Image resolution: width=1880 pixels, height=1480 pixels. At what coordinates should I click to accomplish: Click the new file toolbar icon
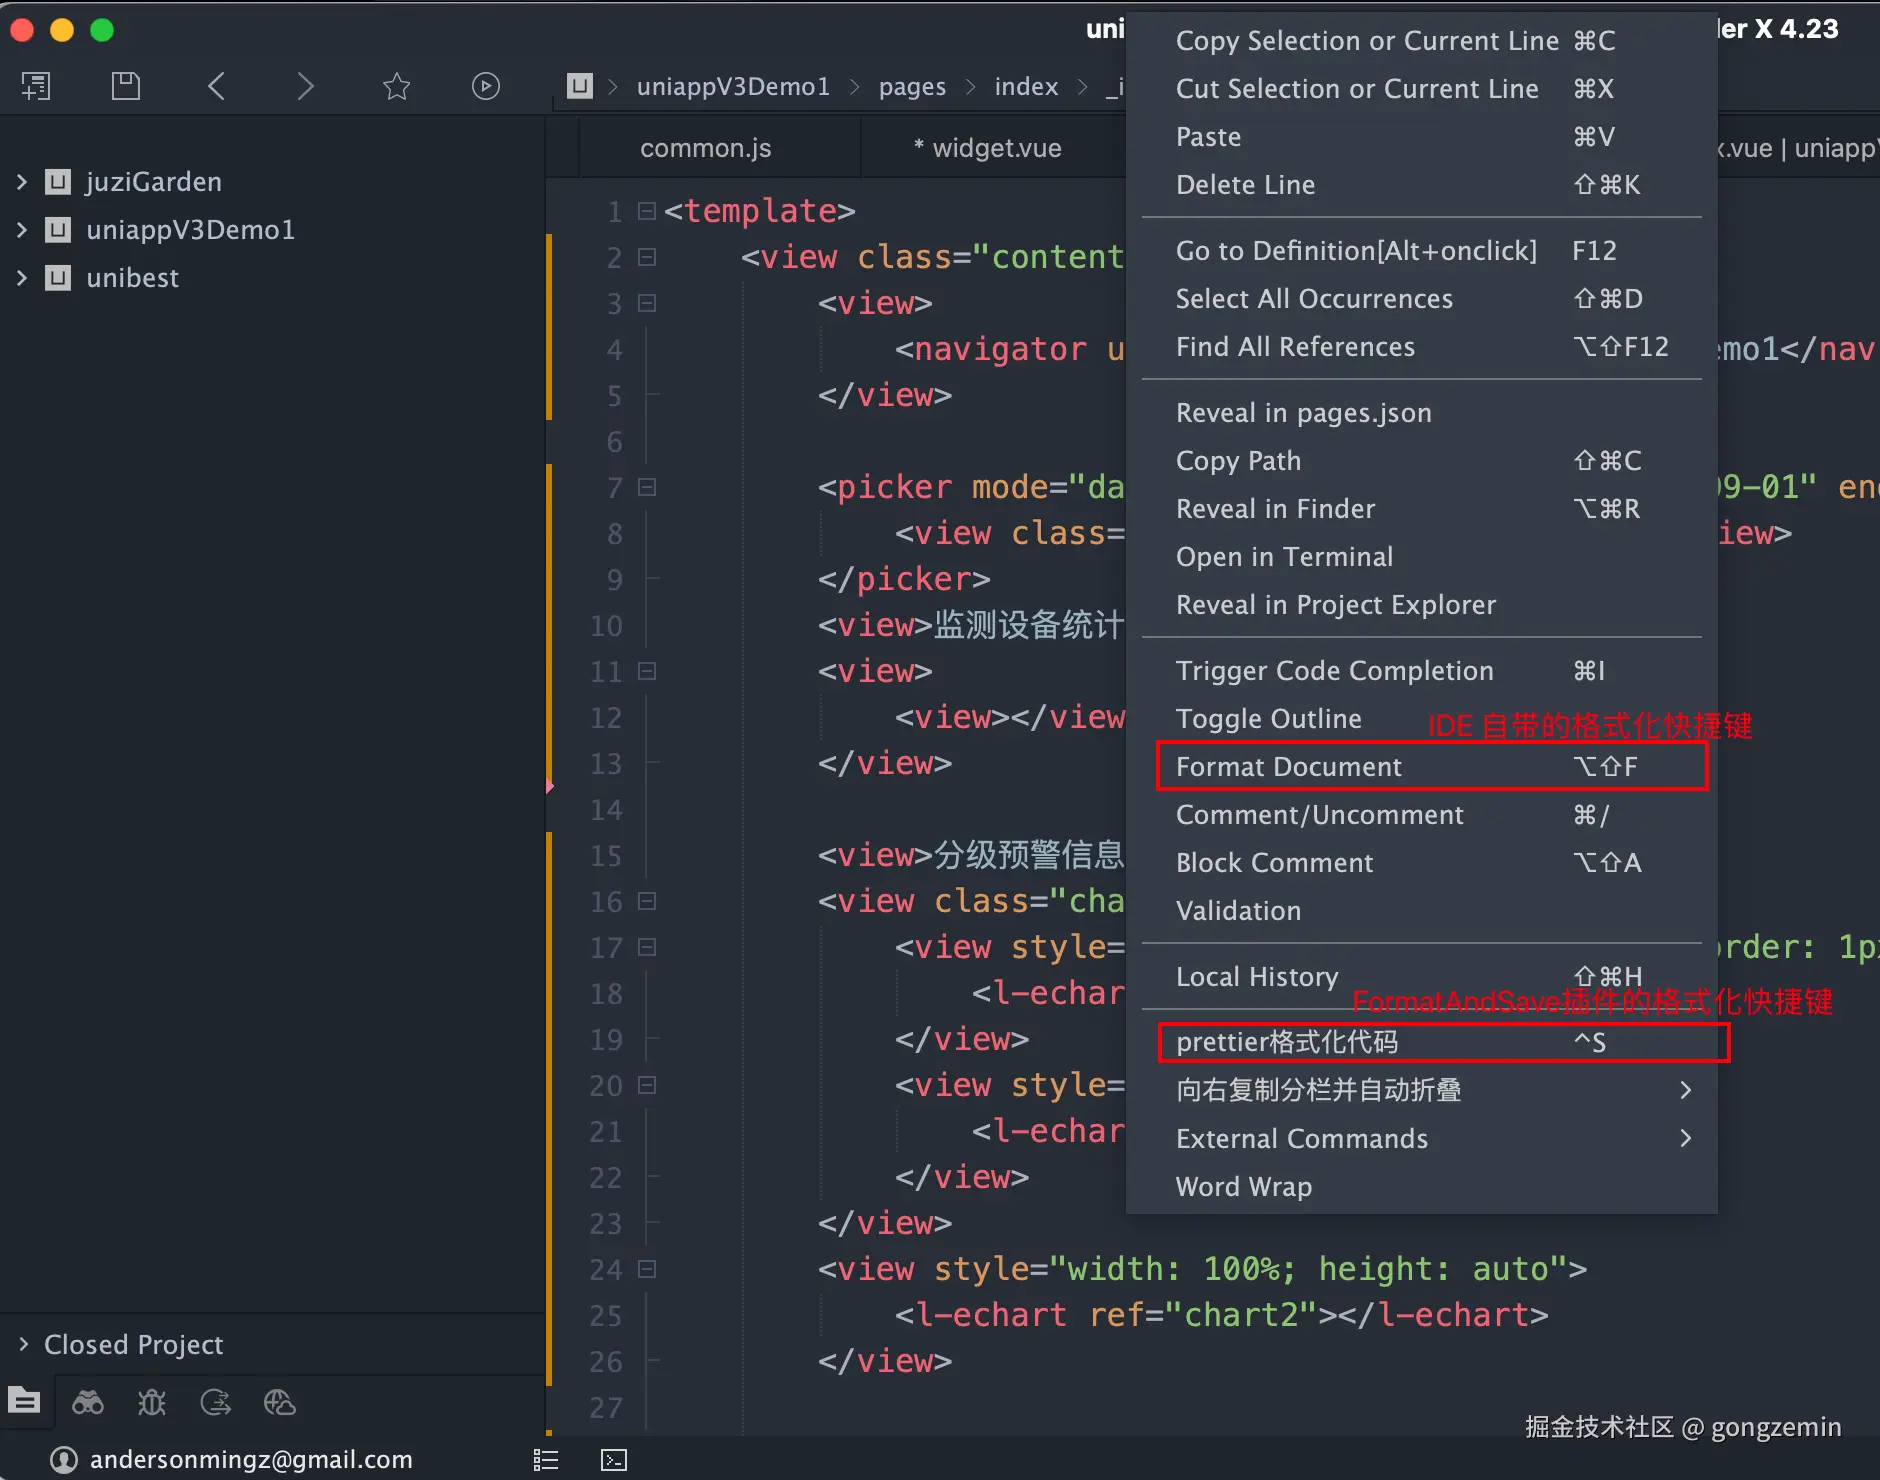pyautogui.click(x=36, y=86)
